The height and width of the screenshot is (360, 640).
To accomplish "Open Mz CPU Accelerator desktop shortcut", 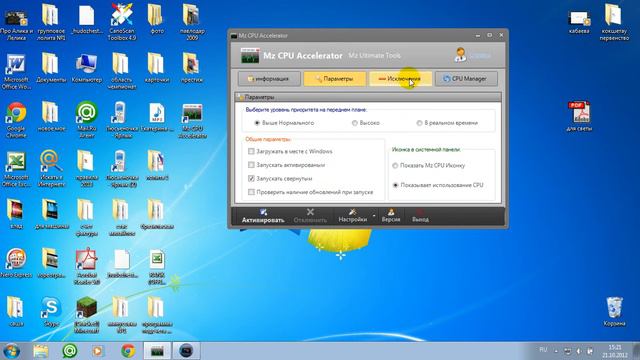I will 192,120.
